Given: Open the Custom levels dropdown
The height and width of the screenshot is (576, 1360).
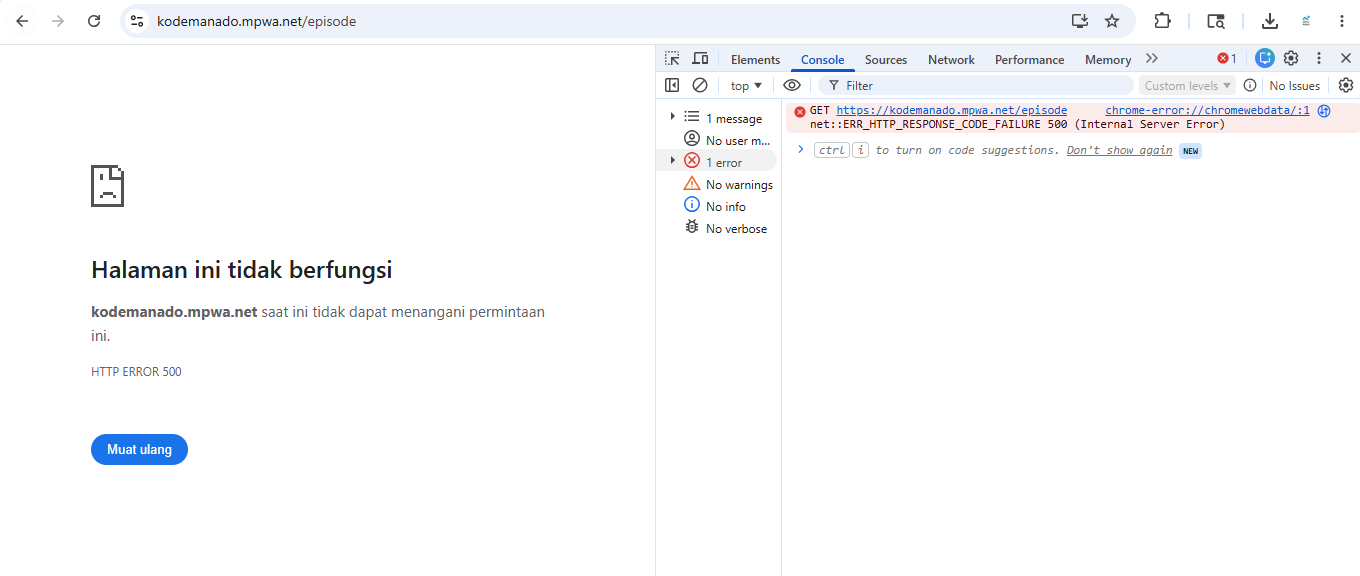Looking at the screenshot, I should pyautogui.click(x=1188, y=86).
